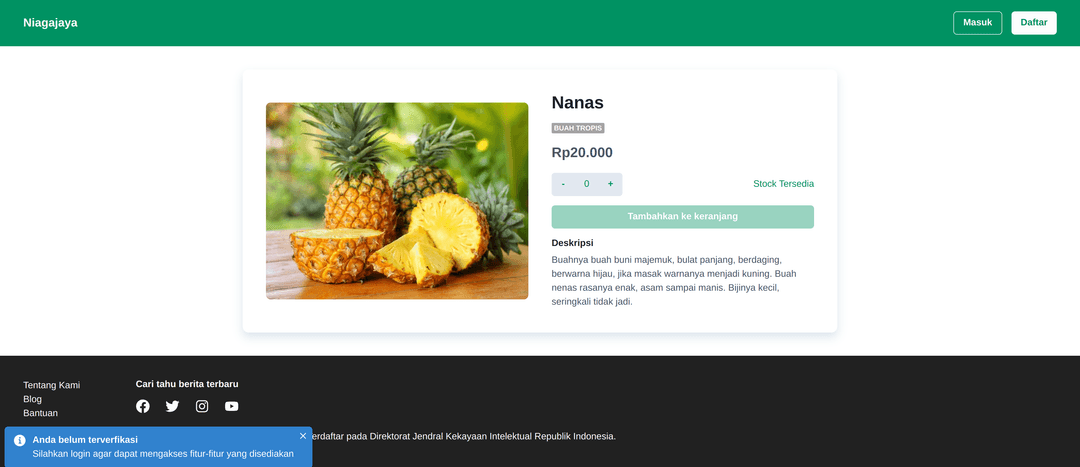Click Tambahkan ke keranjang button

[x=682, y=217]
